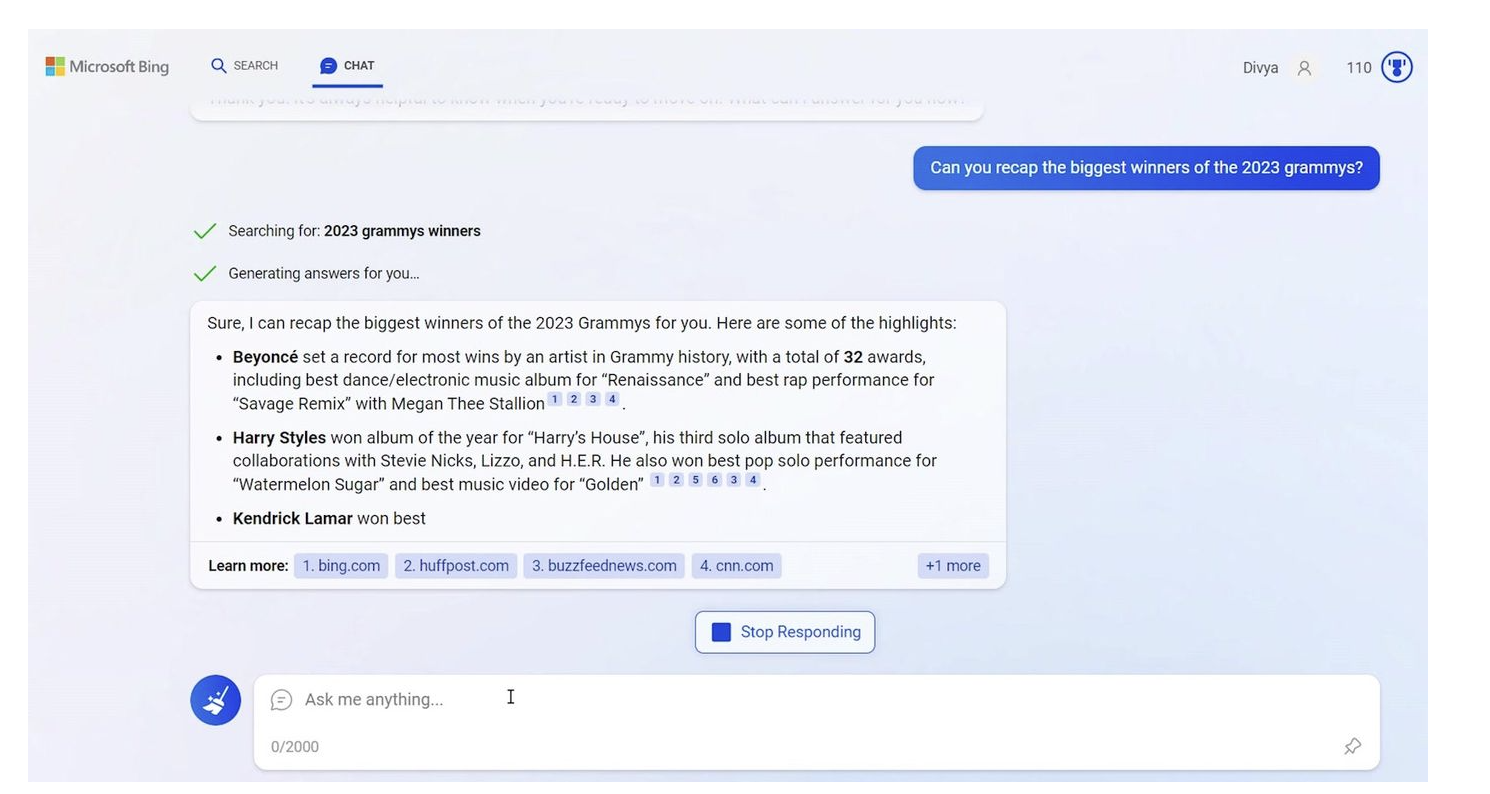This screenshot has height=794, width=1490.
Task: Click the Divya account name
Action: point(1260,68)
